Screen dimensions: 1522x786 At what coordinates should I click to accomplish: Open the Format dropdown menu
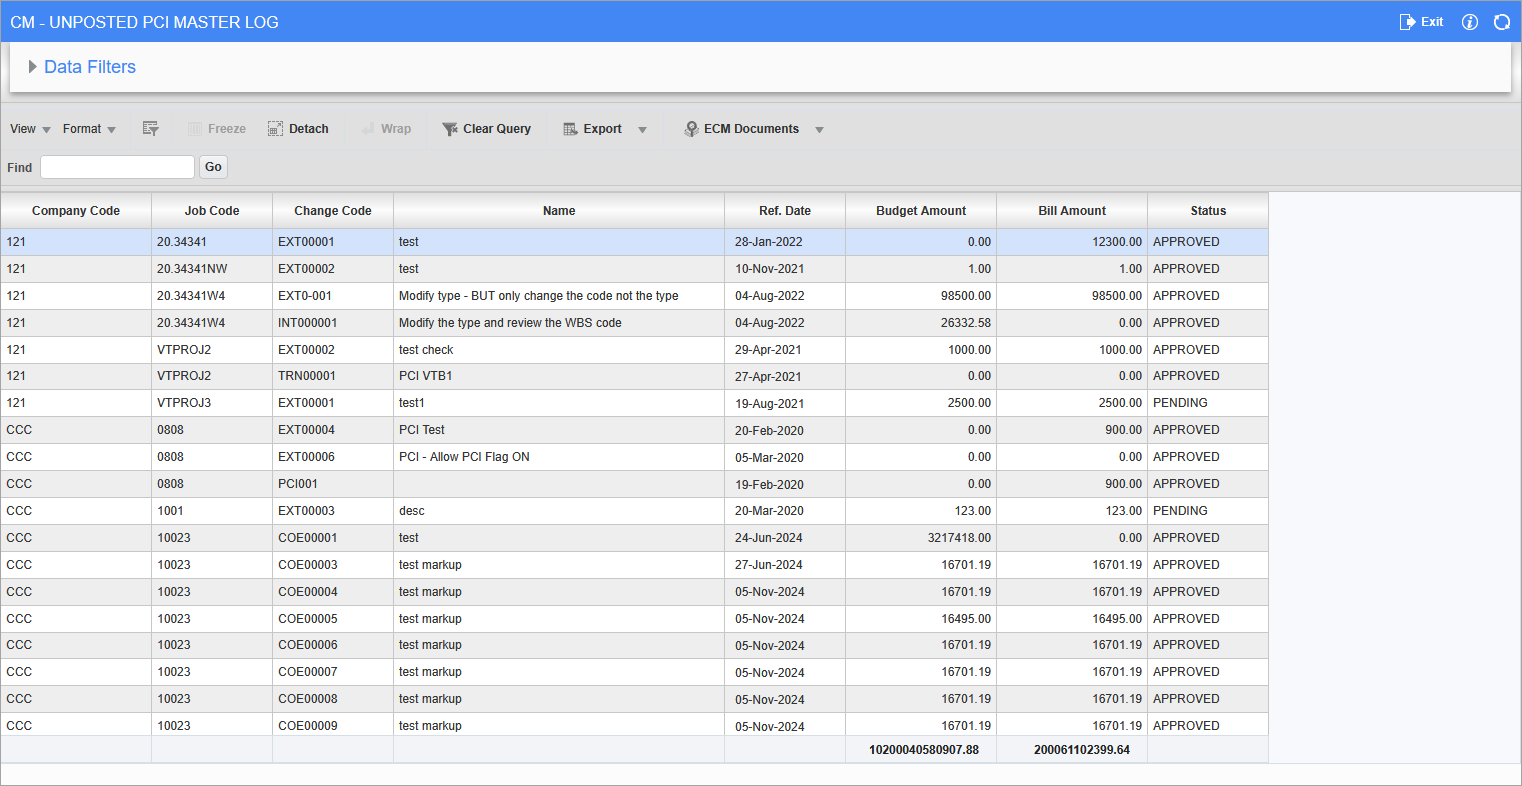[89, 129]
